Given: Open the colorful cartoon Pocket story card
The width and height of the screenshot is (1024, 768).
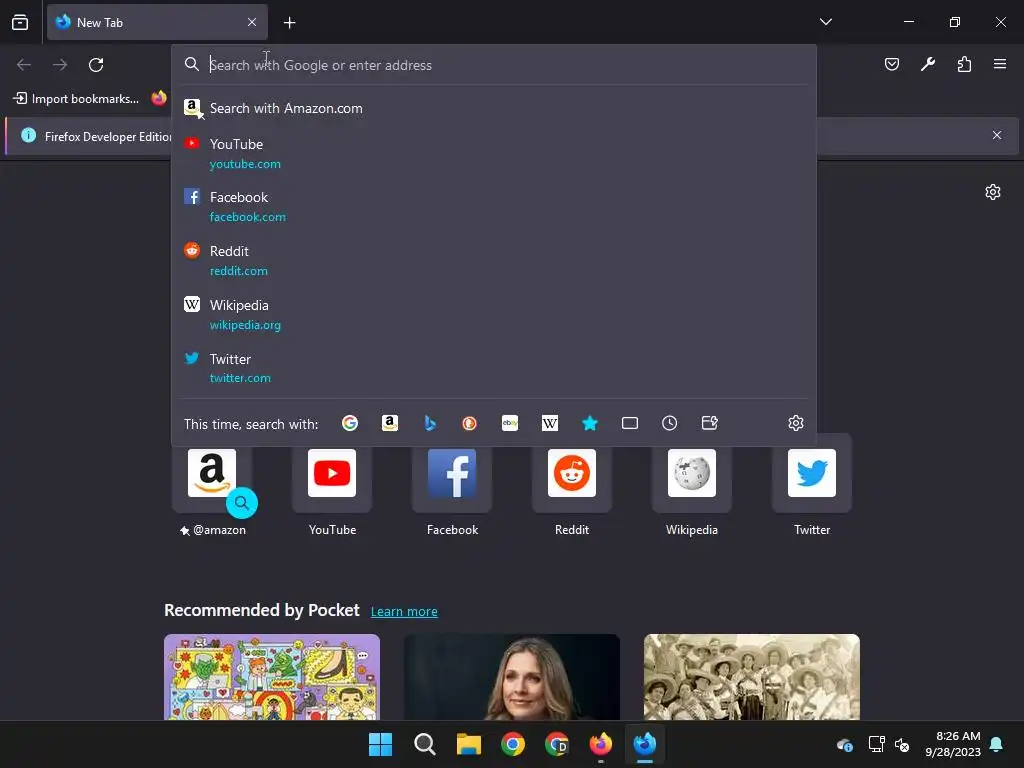Looking at the screenshot, I should click(x=272, y=677).
